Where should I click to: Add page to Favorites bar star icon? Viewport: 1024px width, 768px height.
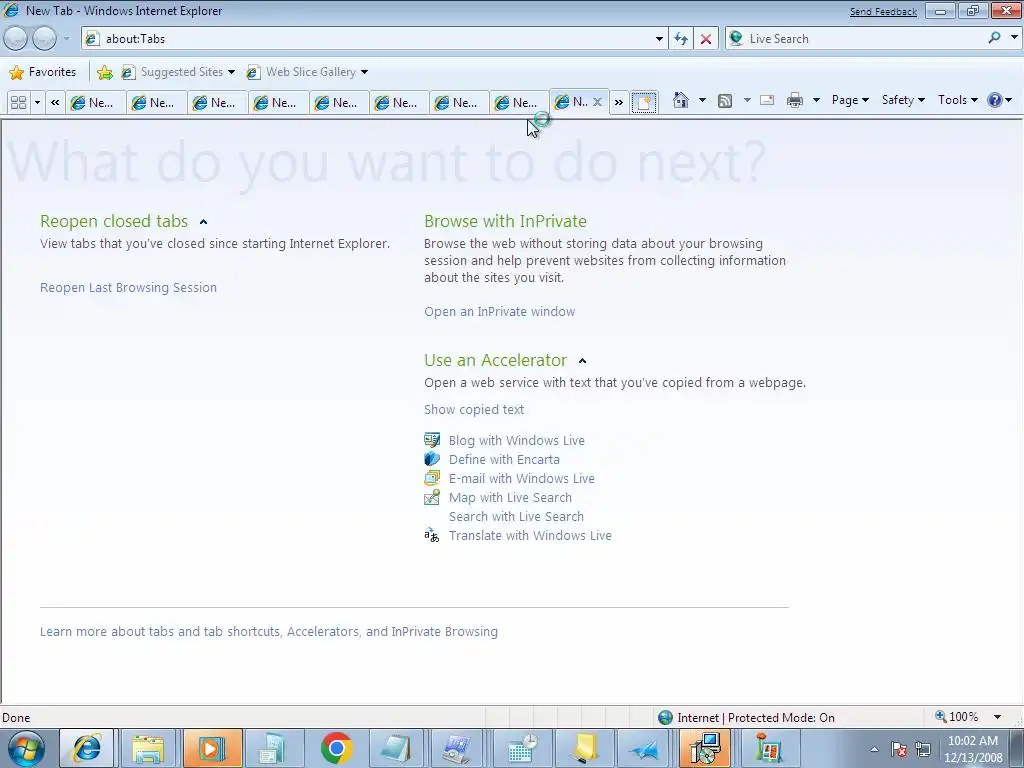coord(104,72)
